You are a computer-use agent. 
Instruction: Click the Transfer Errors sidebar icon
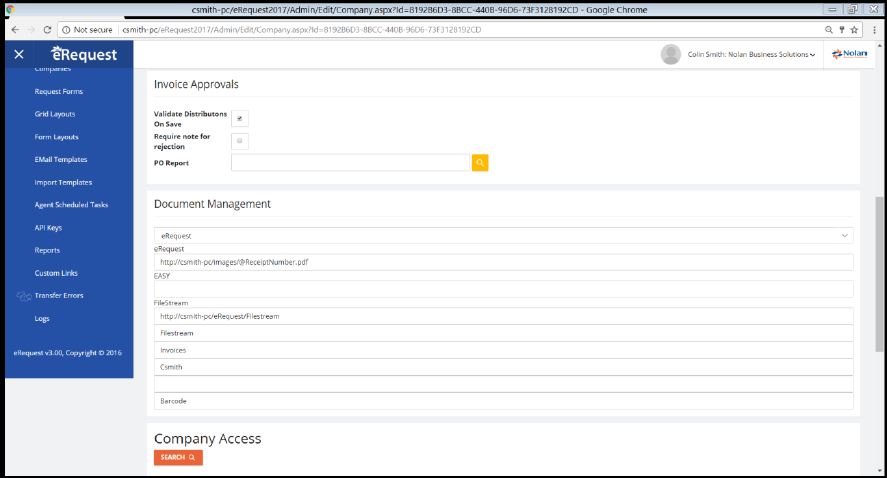coord(24,296)
